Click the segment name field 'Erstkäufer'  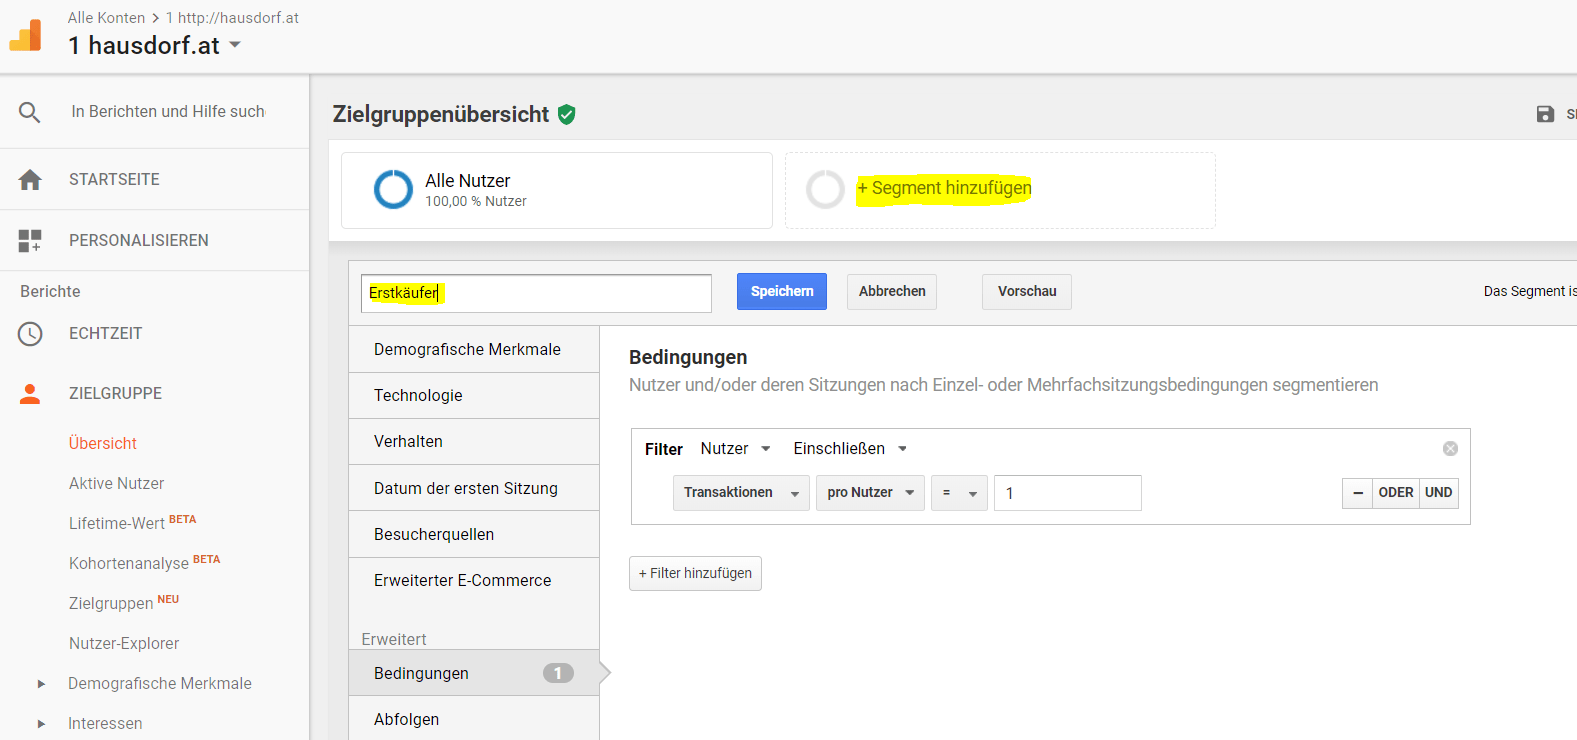(x=536, y=293)
